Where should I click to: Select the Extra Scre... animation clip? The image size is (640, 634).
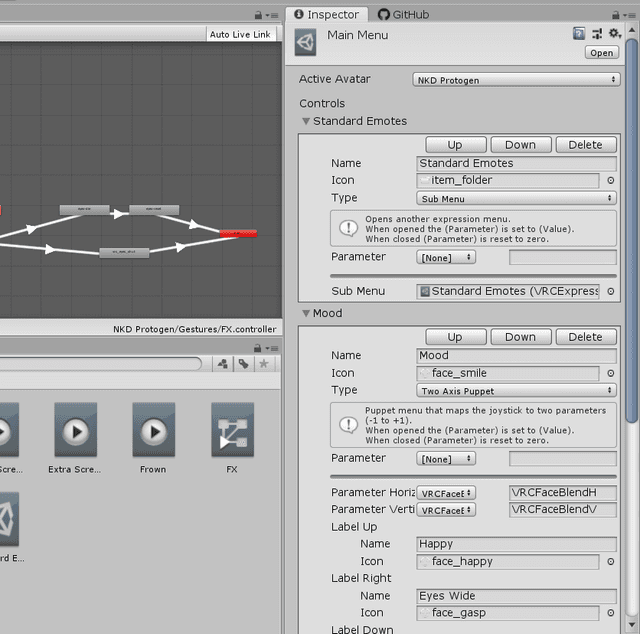76,438
